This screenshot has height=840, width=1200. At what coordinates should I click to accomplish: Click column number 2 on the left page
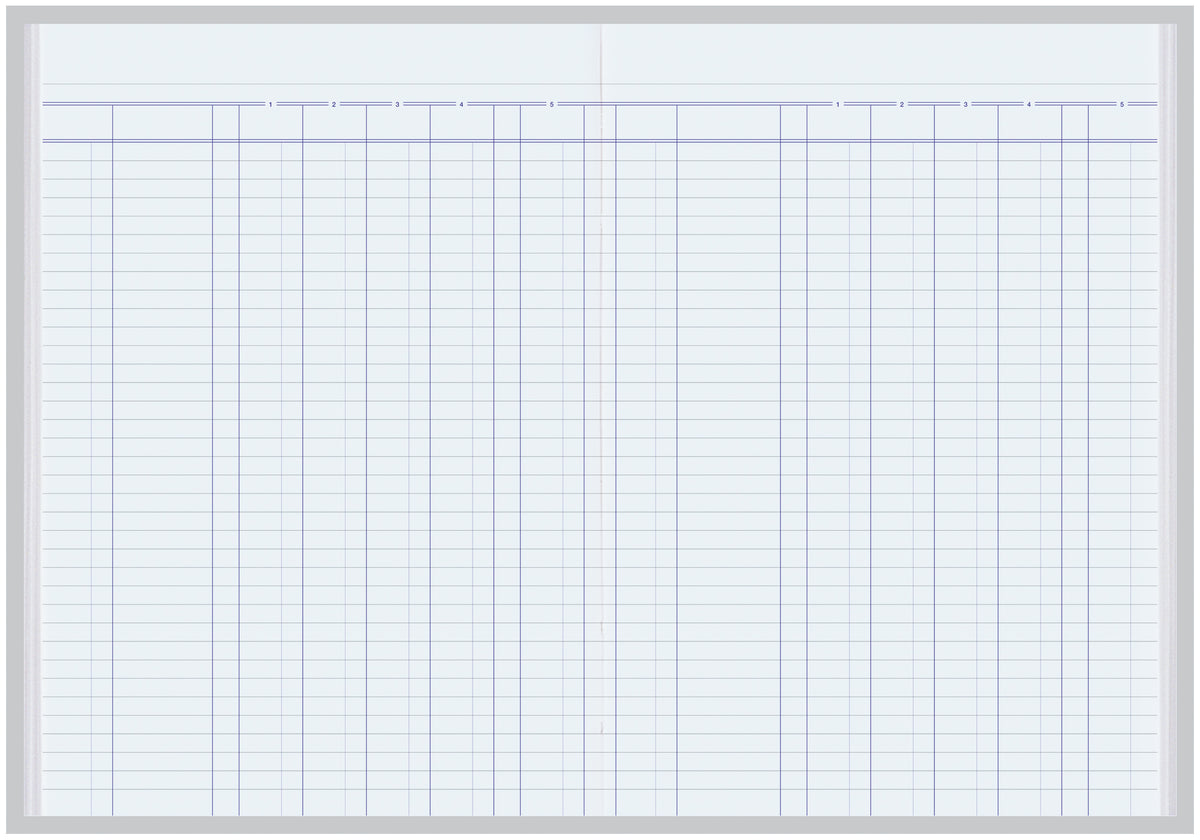(x=334, y=104)
